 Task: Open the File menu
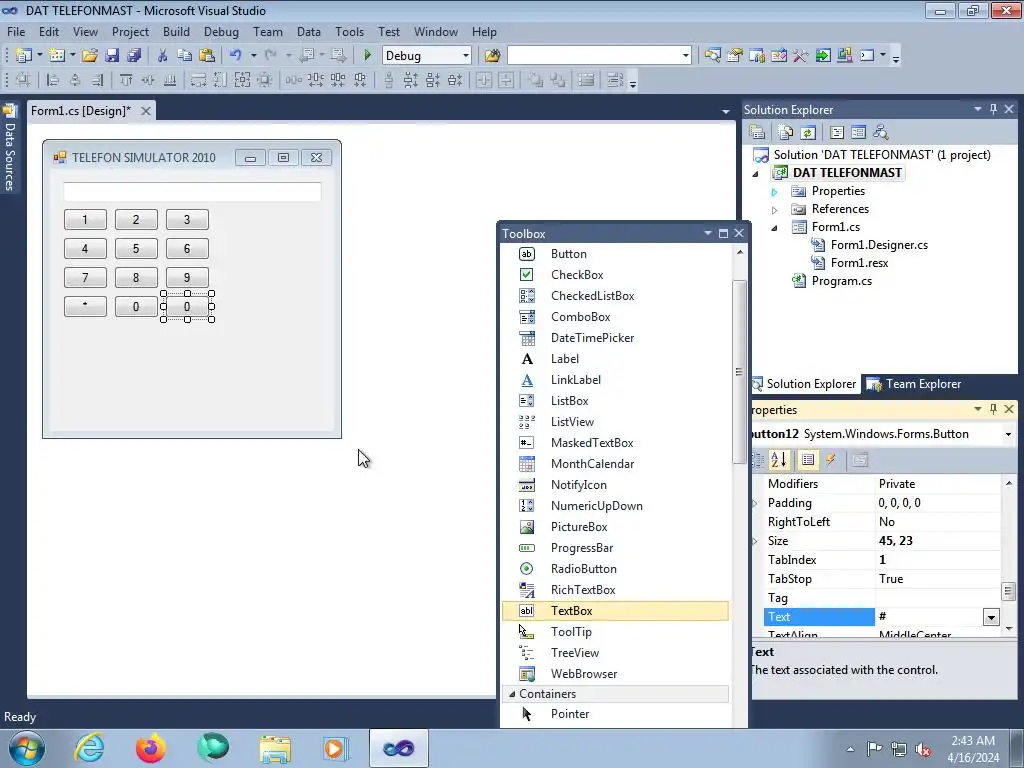(16, 31)
